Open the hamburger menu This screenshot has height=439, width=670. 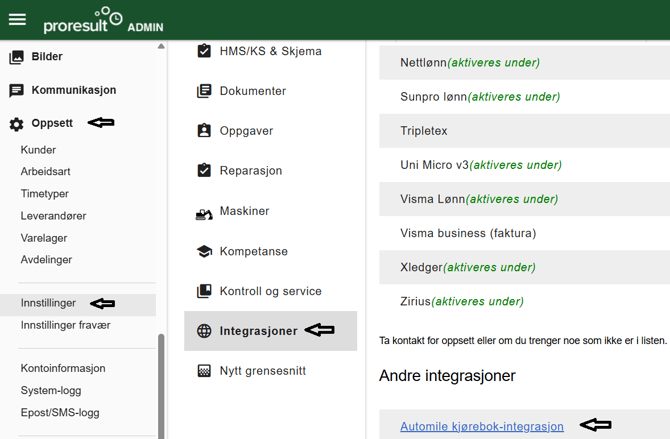coord(17,20)
